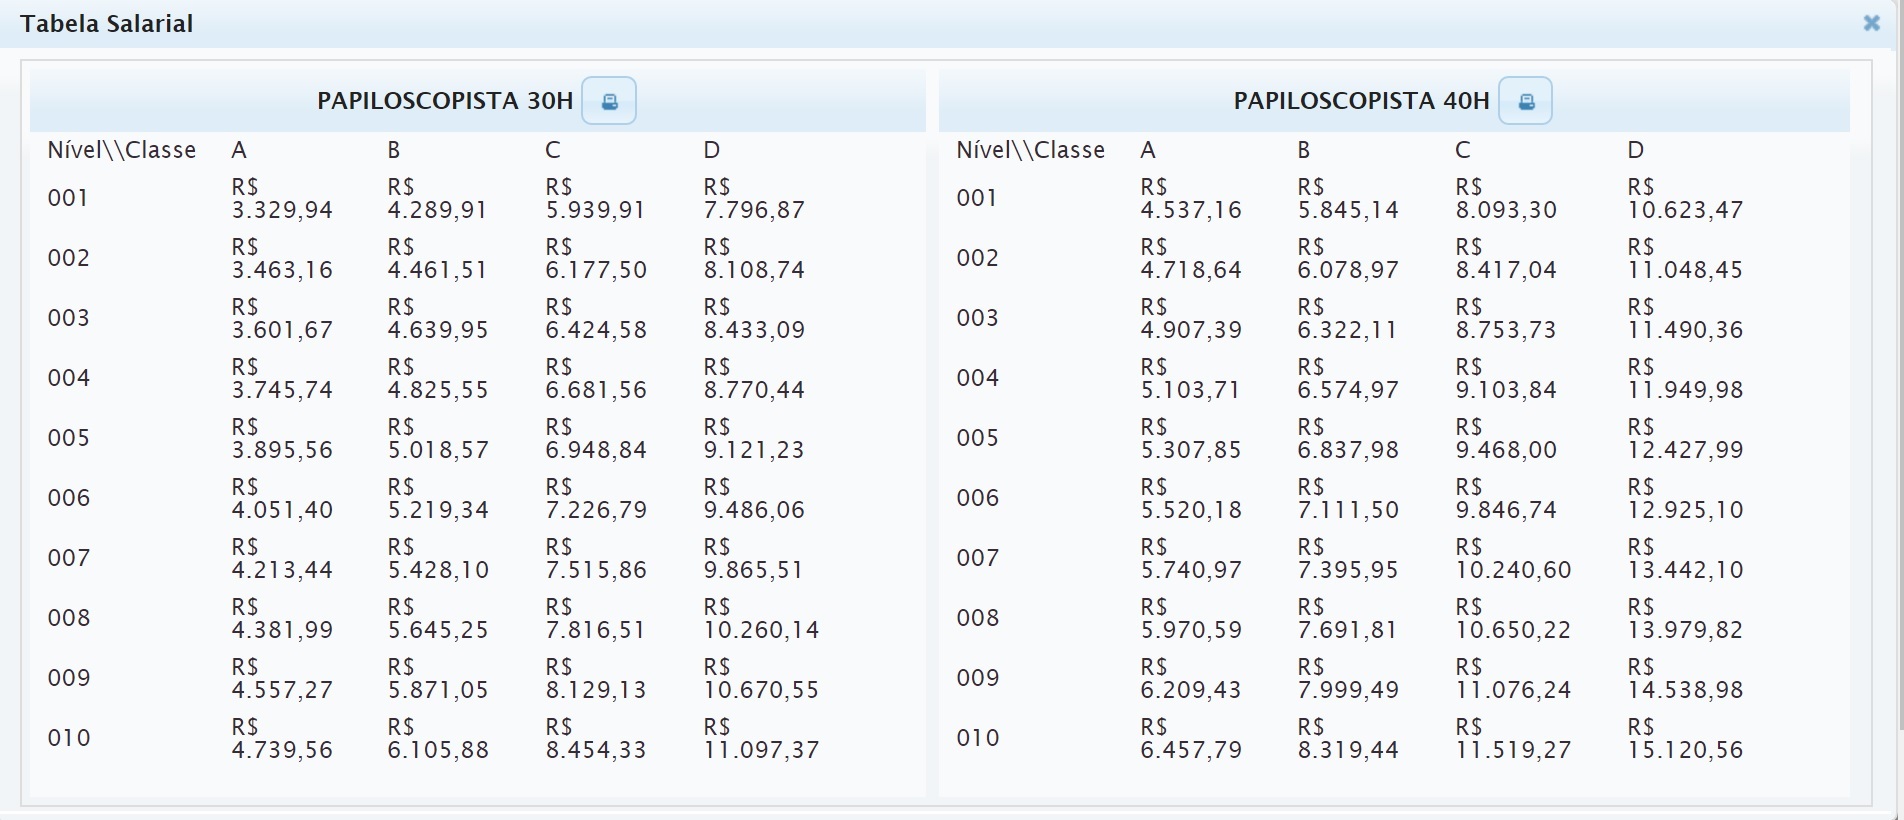1904x820 pixels.
Task: Click the salary value R$ 3.329,94
Action: pos(282,199)
